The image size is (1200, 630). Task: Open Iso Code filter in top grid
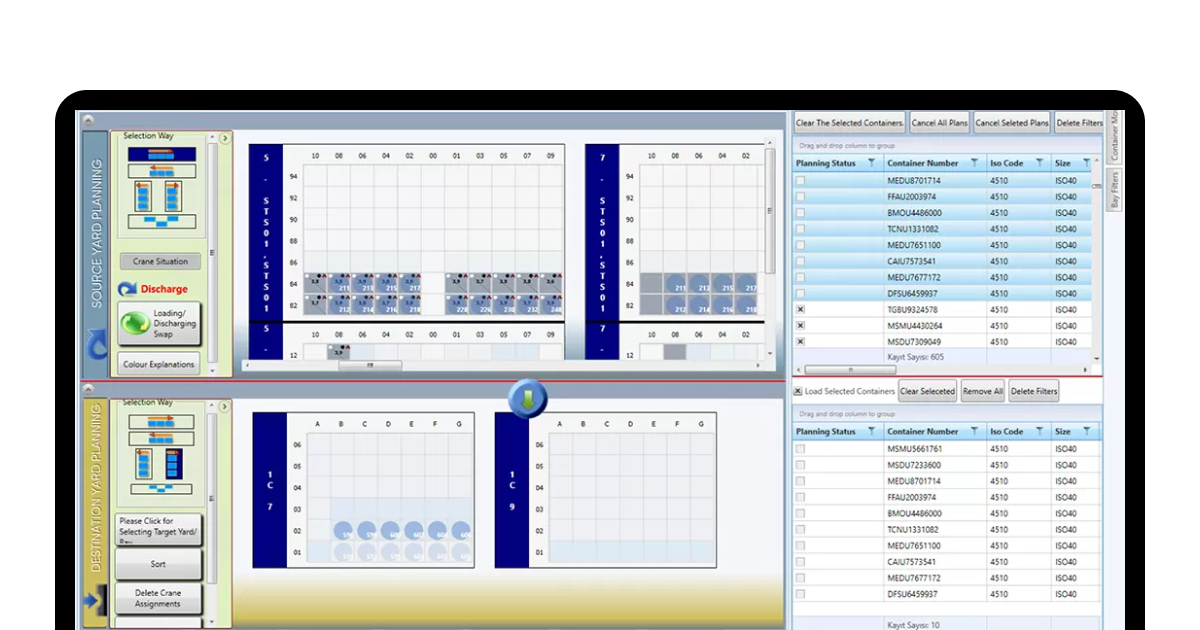(1039, 163)
